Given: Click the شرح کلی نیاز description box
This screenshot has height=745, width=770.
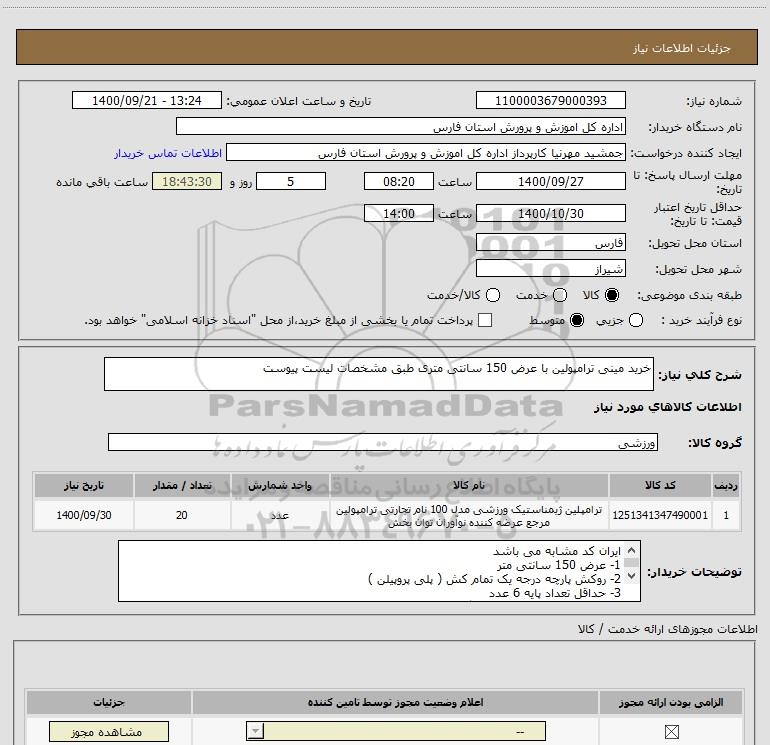Looking at the screenshot, I should 379,374.
